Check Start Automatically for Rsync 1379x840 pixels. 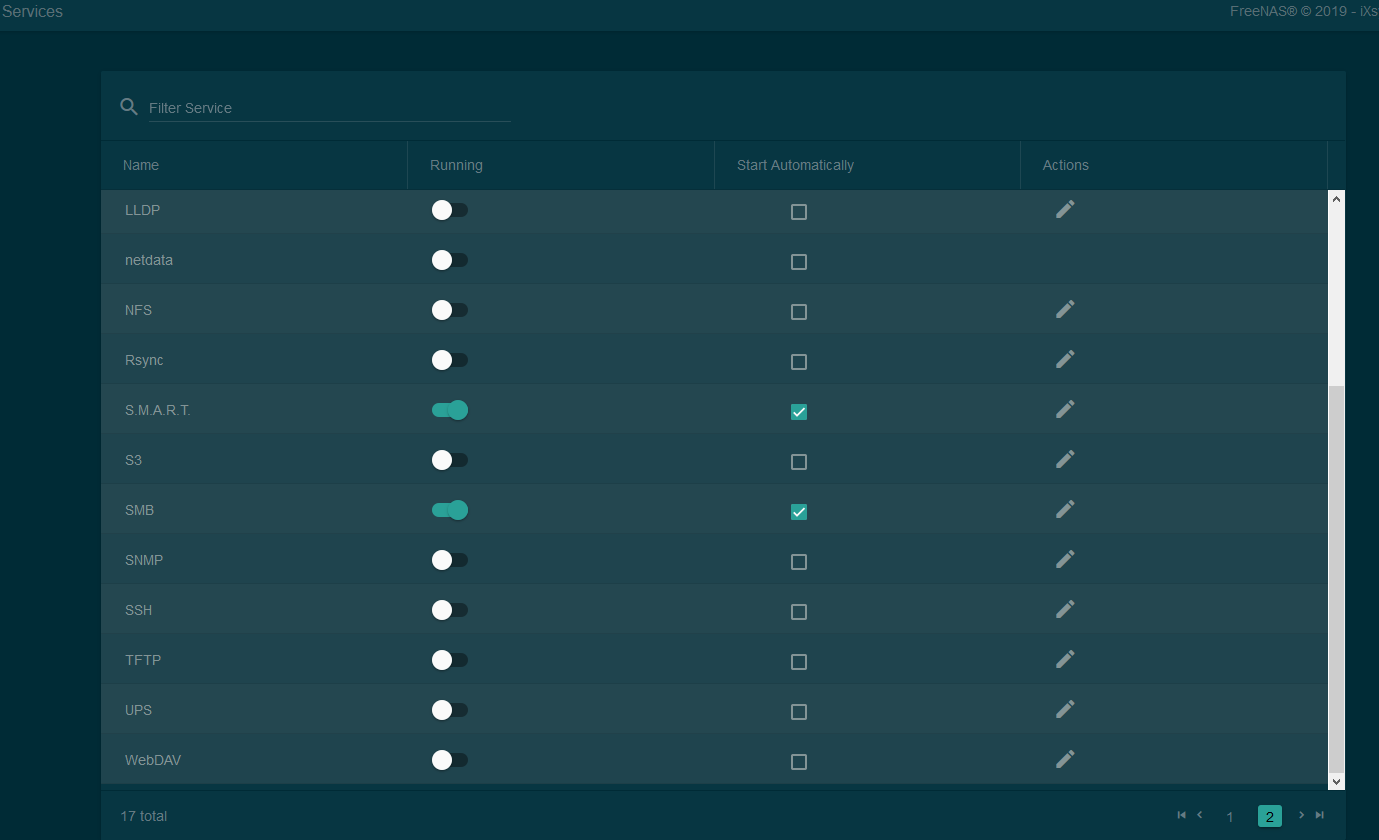coord(799,362)
